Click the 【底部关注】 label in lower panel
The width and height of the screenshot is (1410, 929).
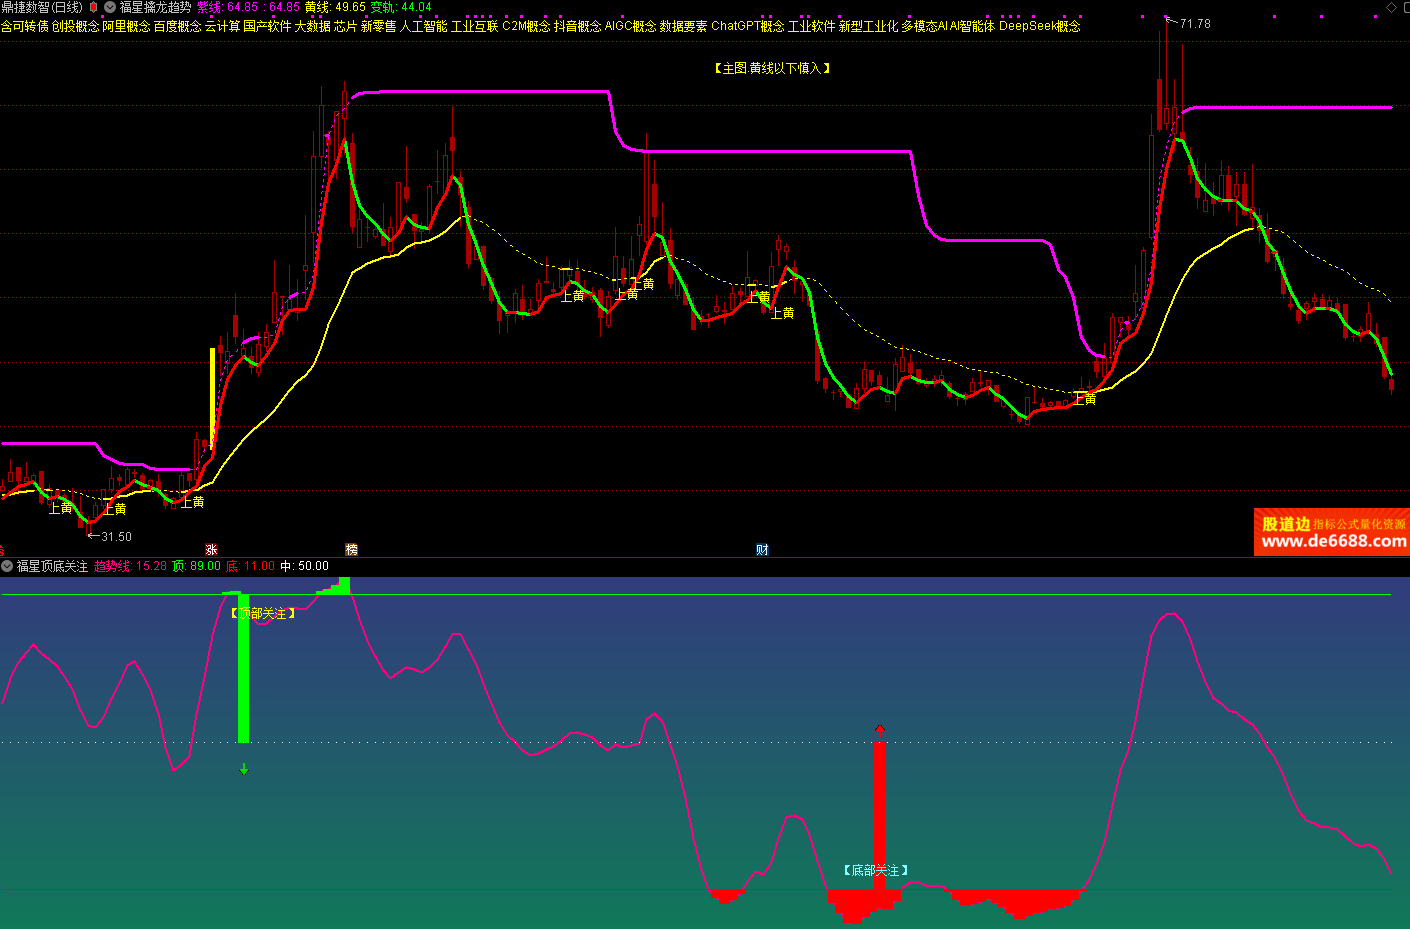pos(876,870)
